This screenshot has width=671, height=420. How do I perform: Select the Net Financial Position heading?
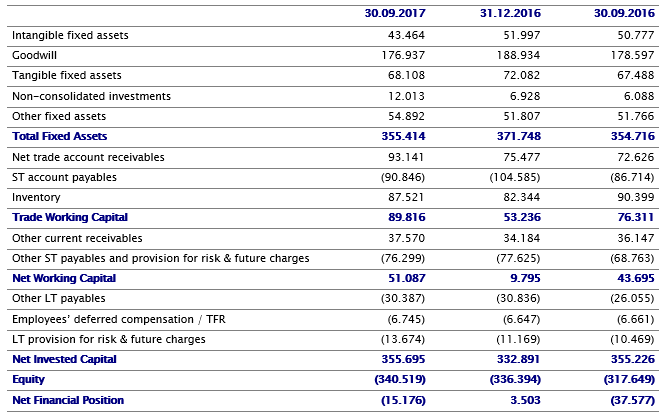click(68, 400)
